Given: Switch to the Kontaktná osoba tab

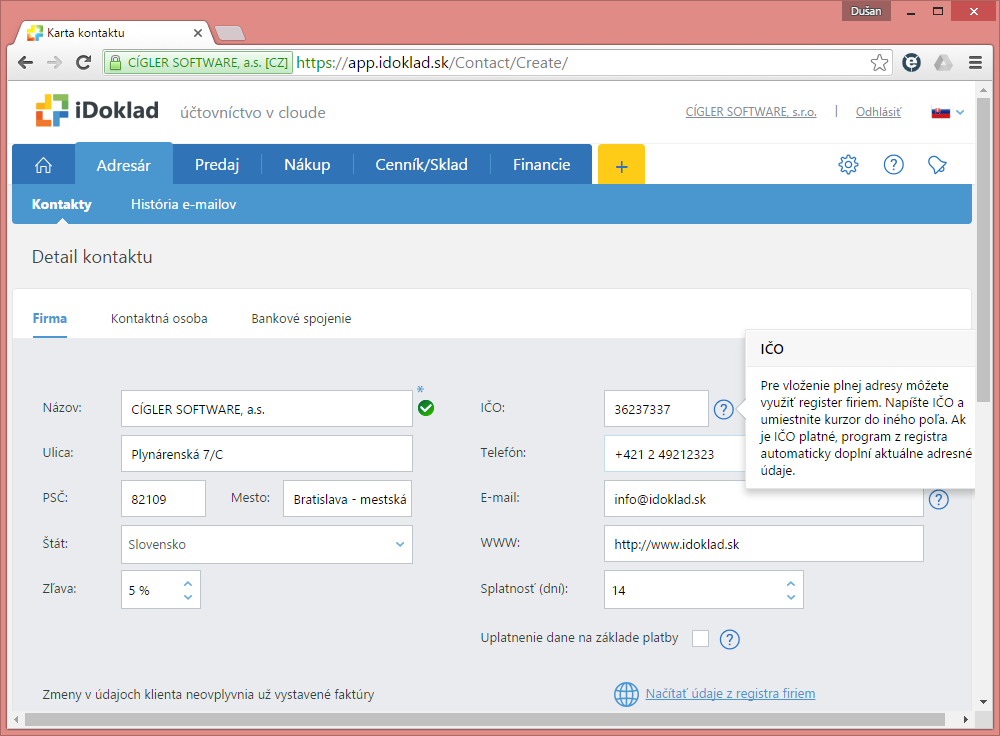Looking at the screenshot, I should coord(159,319).
